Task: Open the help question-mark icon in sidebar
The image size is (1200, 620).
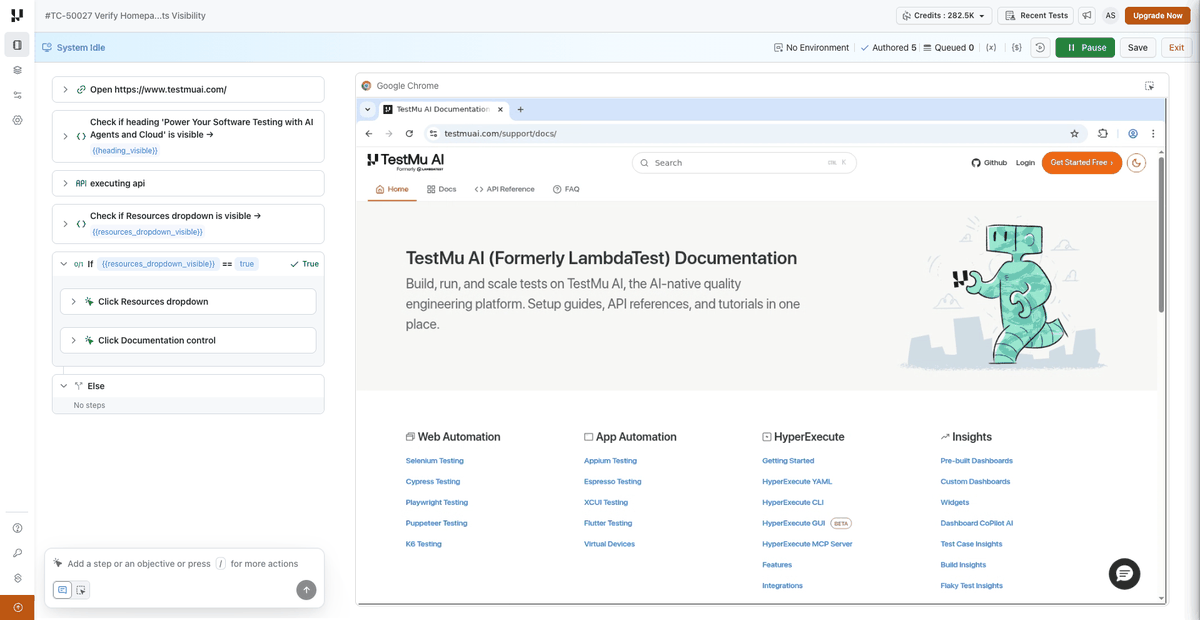Action: [x=17, y=528]
